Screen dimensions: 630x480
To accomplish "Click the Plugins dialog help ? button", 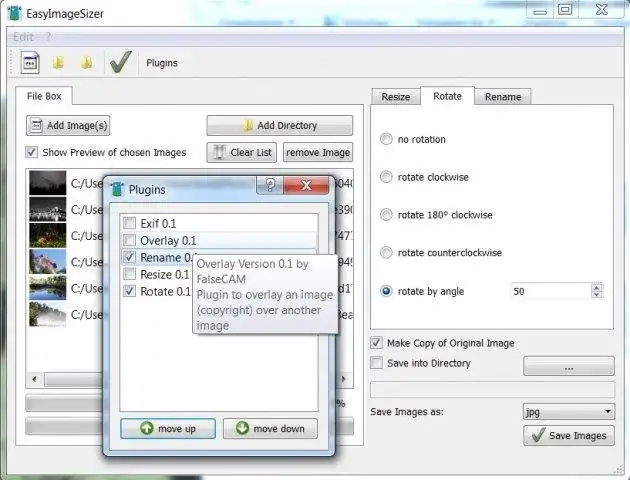I will tap(270, 185).
